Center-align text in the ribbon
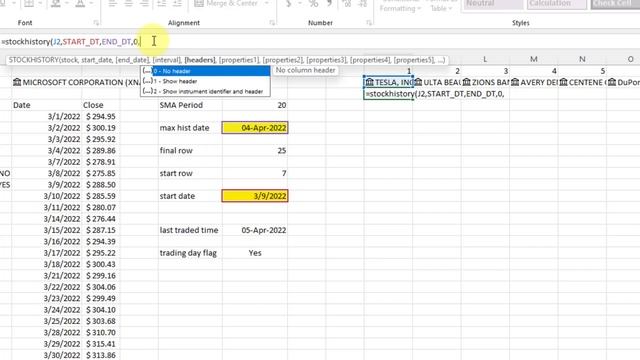Image resolution: width=640 pixels, height=360 pixels. point(128,4)
